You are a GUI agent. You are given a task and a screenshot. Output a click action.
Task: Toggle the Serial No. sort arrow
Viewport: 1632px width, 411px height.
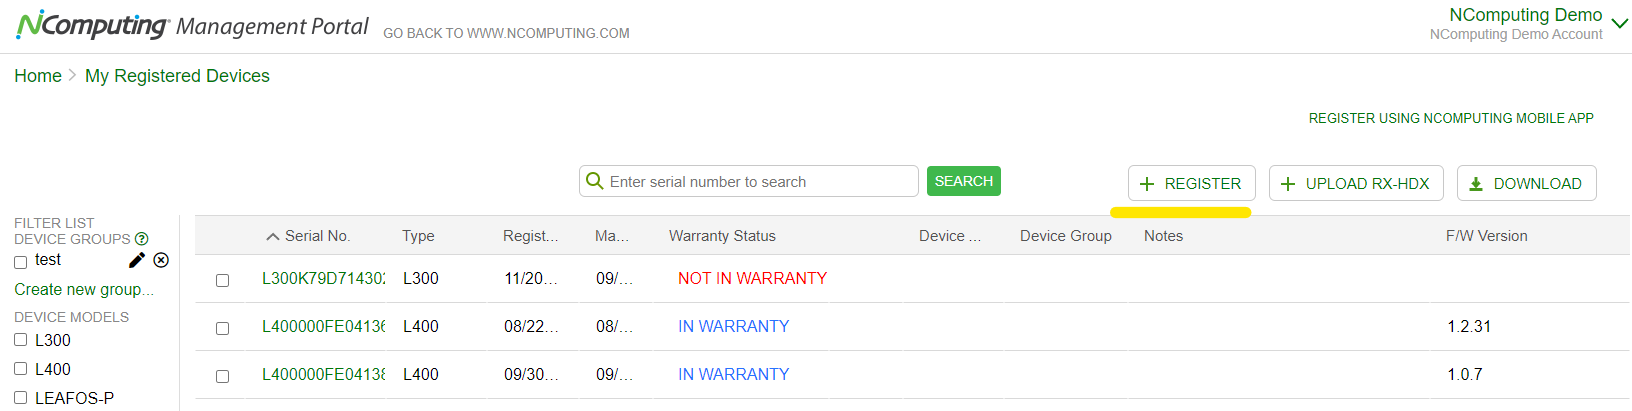click(272, 237)
